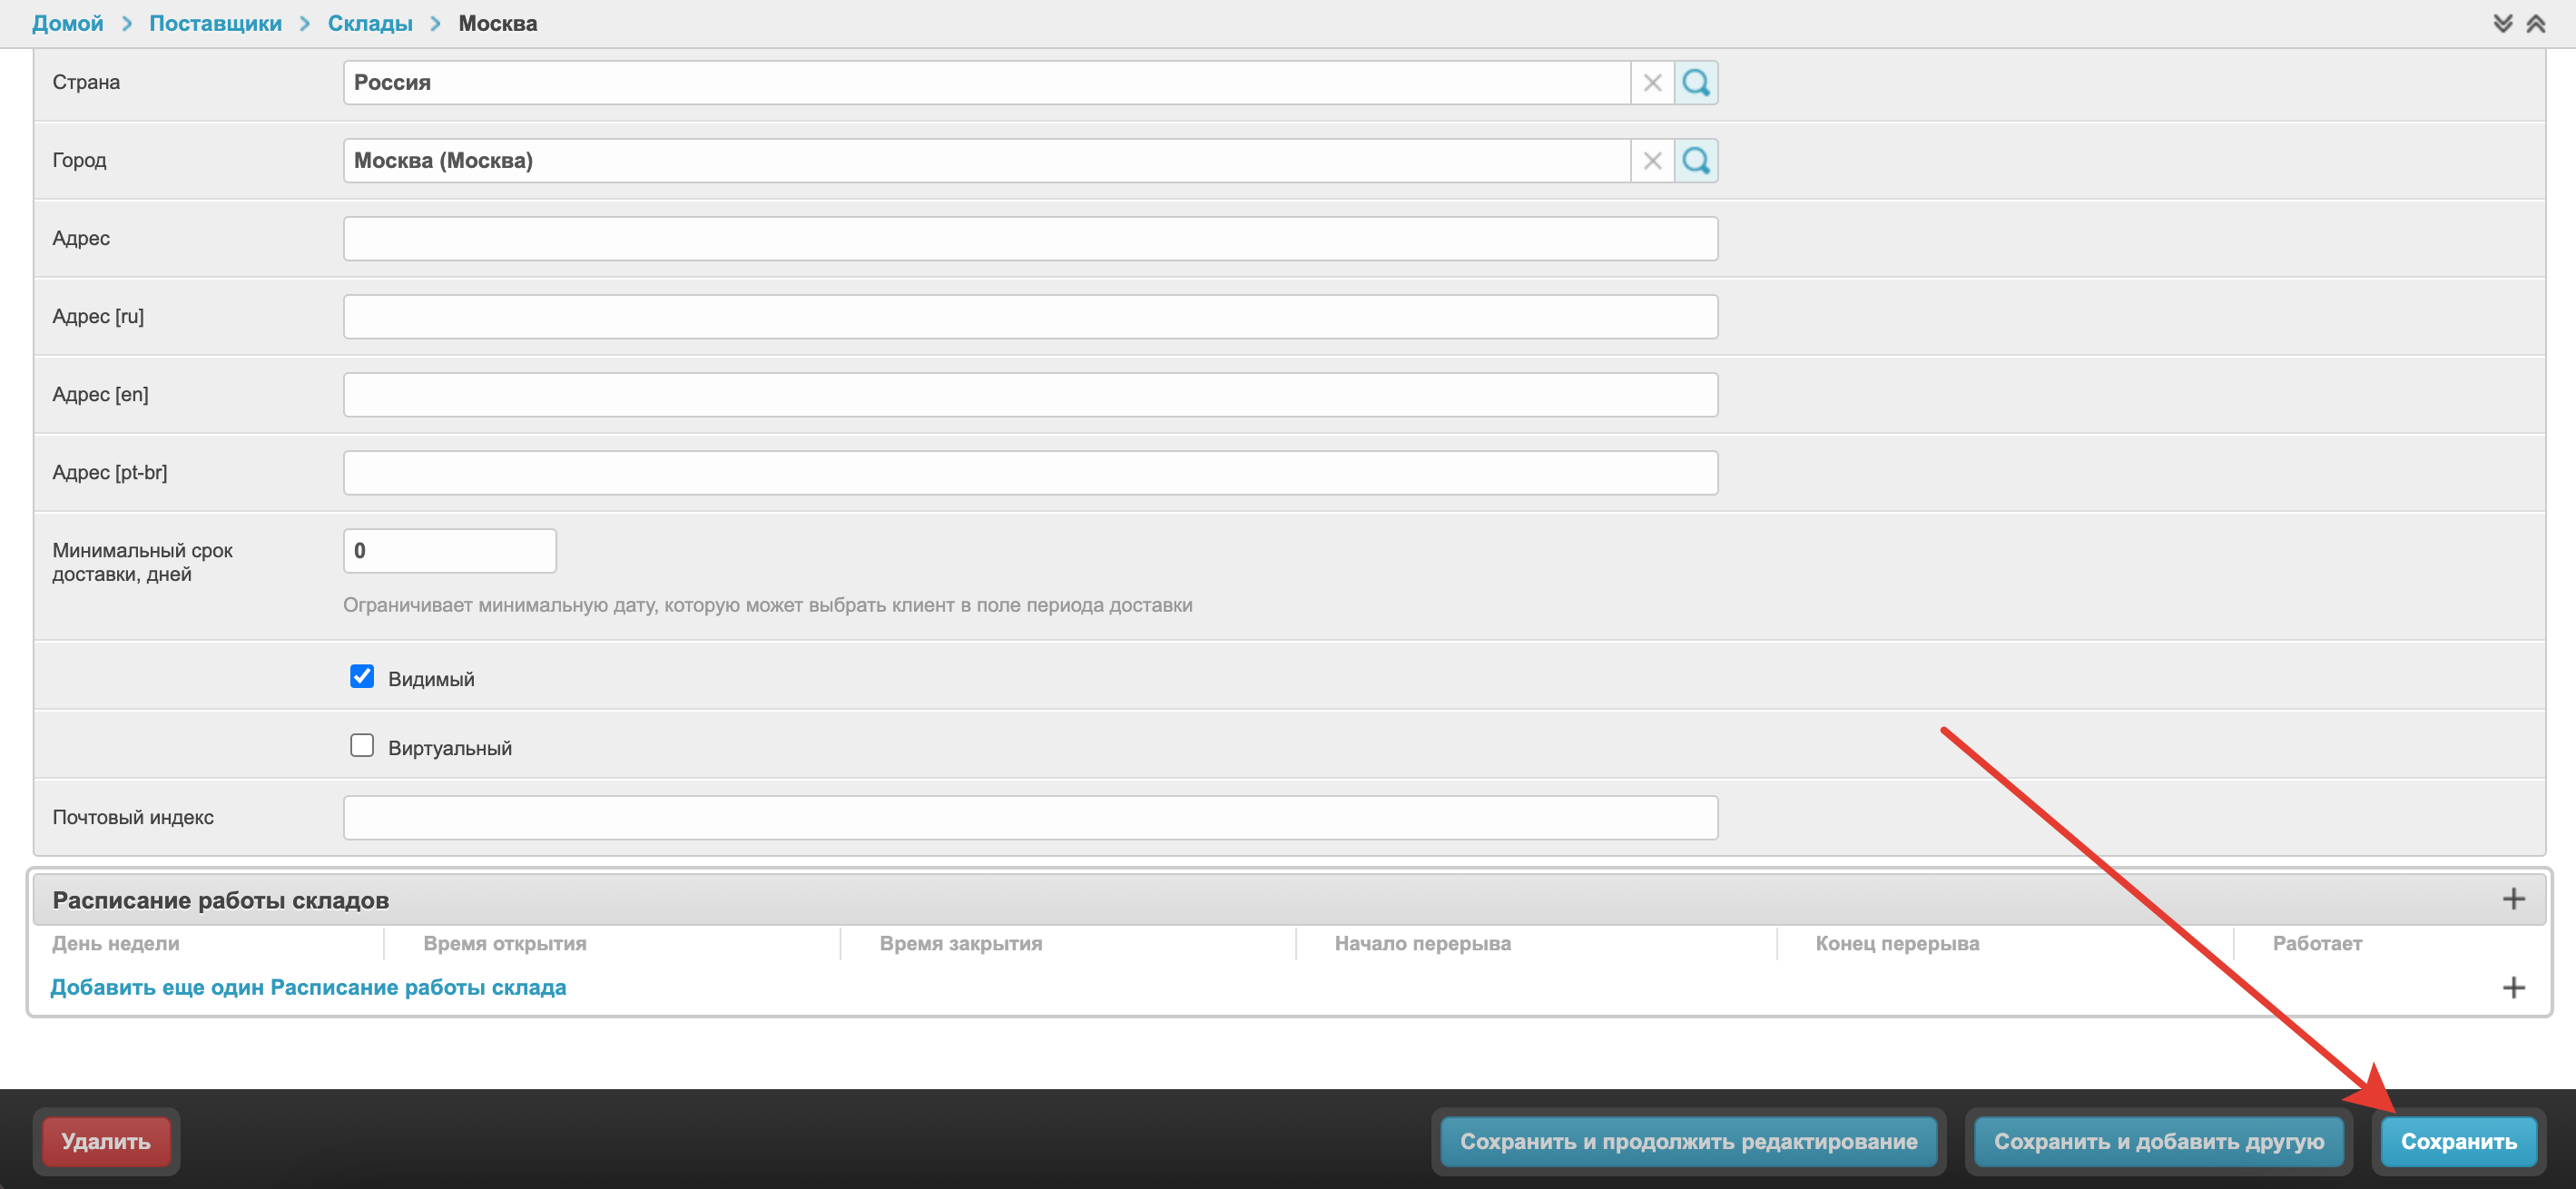Screen dimensions: 2576x1189
Task: Open city lookup via magnifier icon
Action: coord(1696,161)
